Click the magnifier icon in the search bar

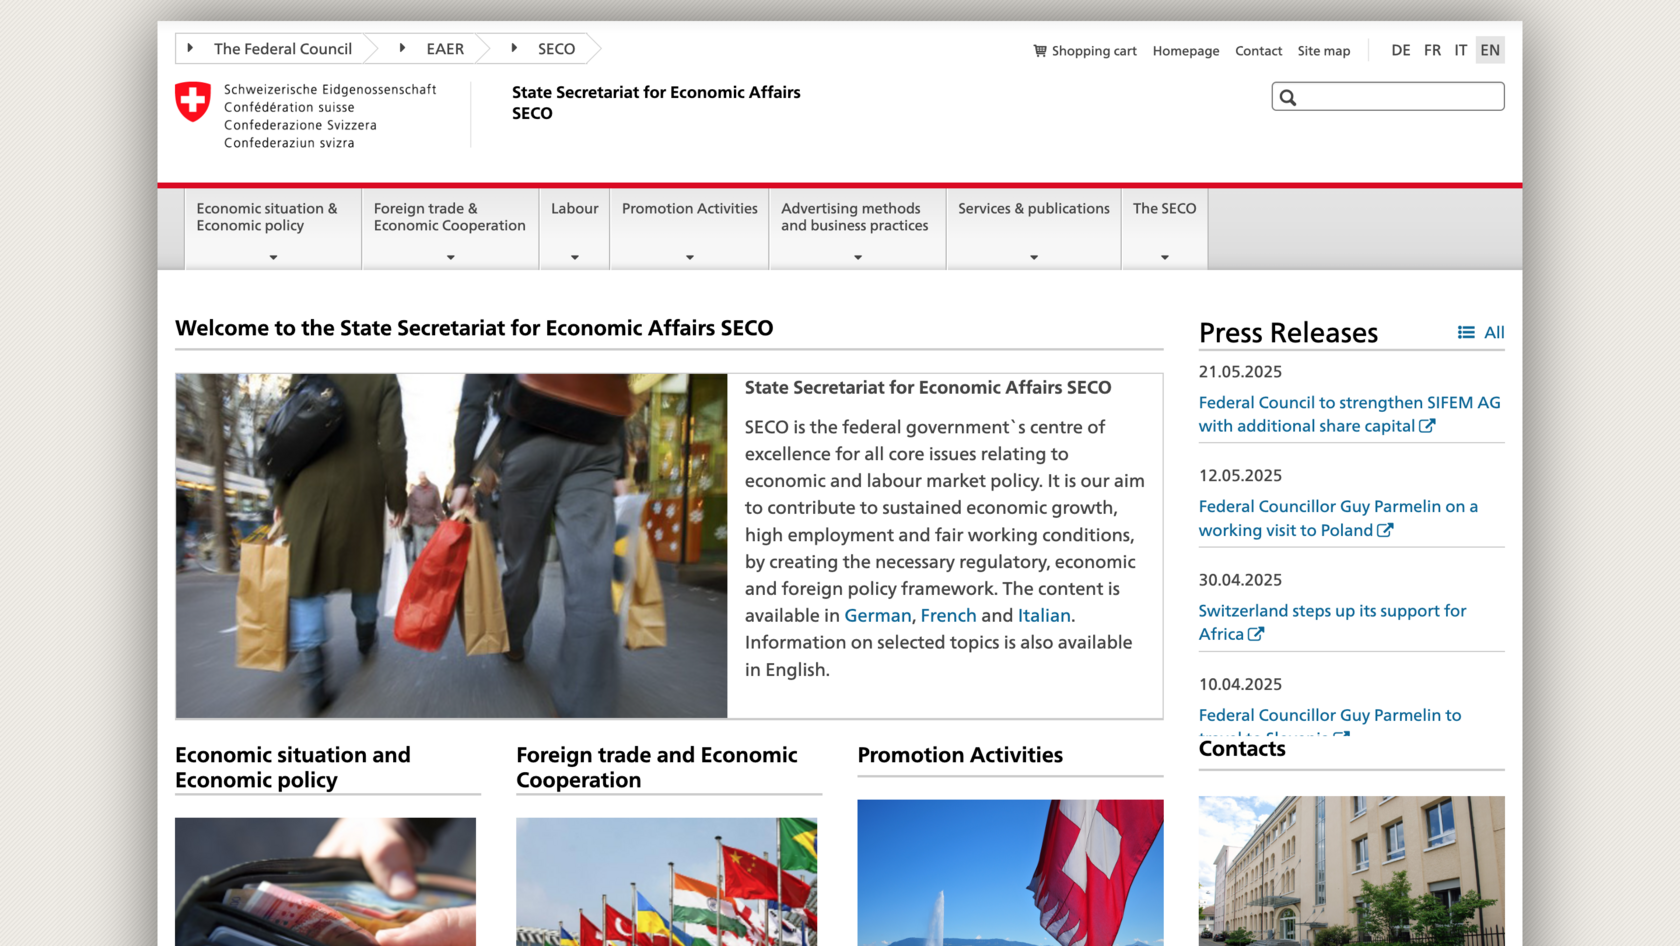1289,96
